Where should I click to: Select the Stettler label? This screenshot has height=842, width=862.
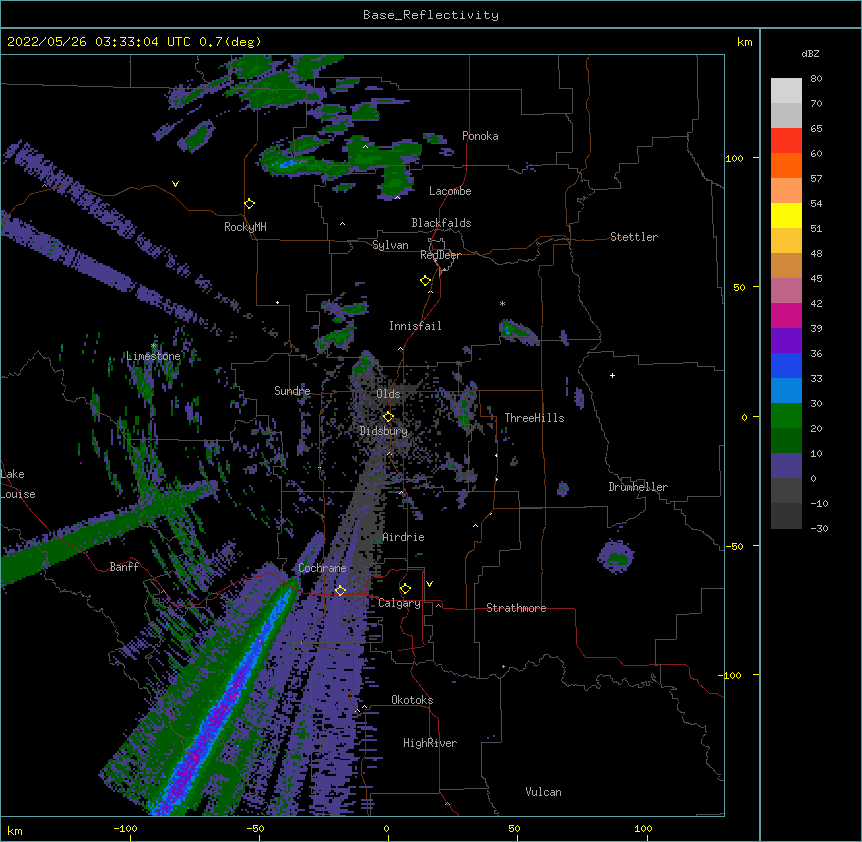click(634, 237)
